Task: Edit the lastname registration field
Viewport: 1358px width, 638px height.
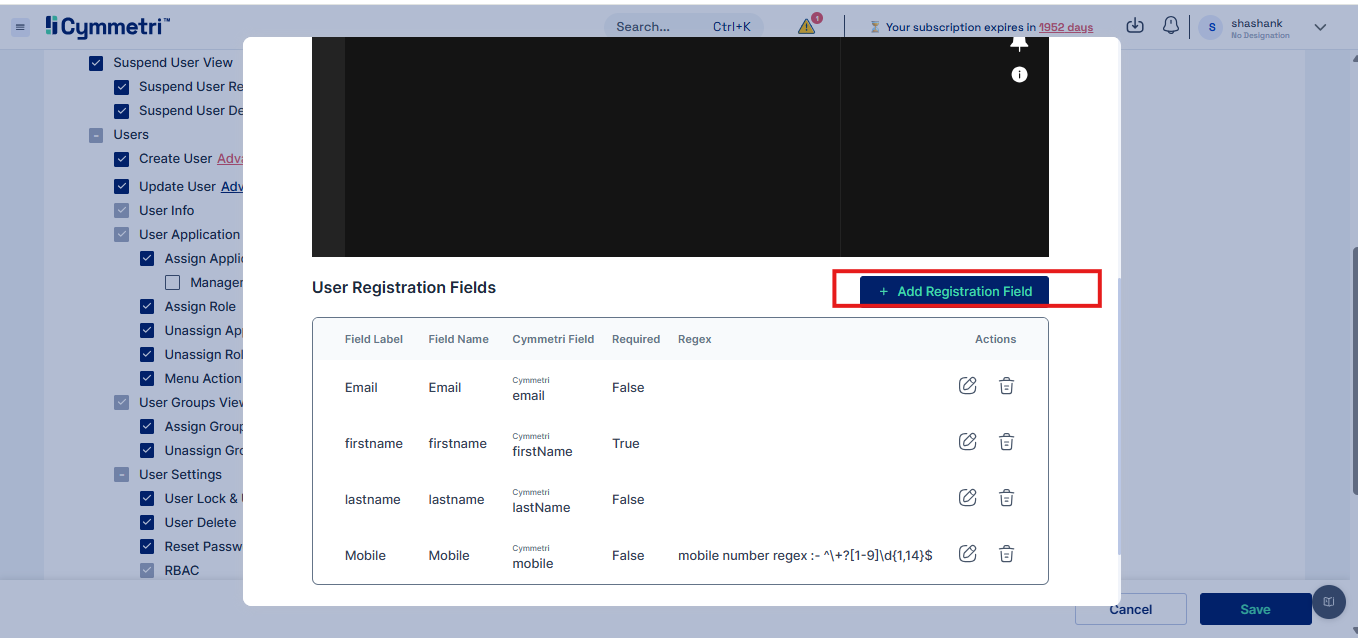Action: point(967,498)
